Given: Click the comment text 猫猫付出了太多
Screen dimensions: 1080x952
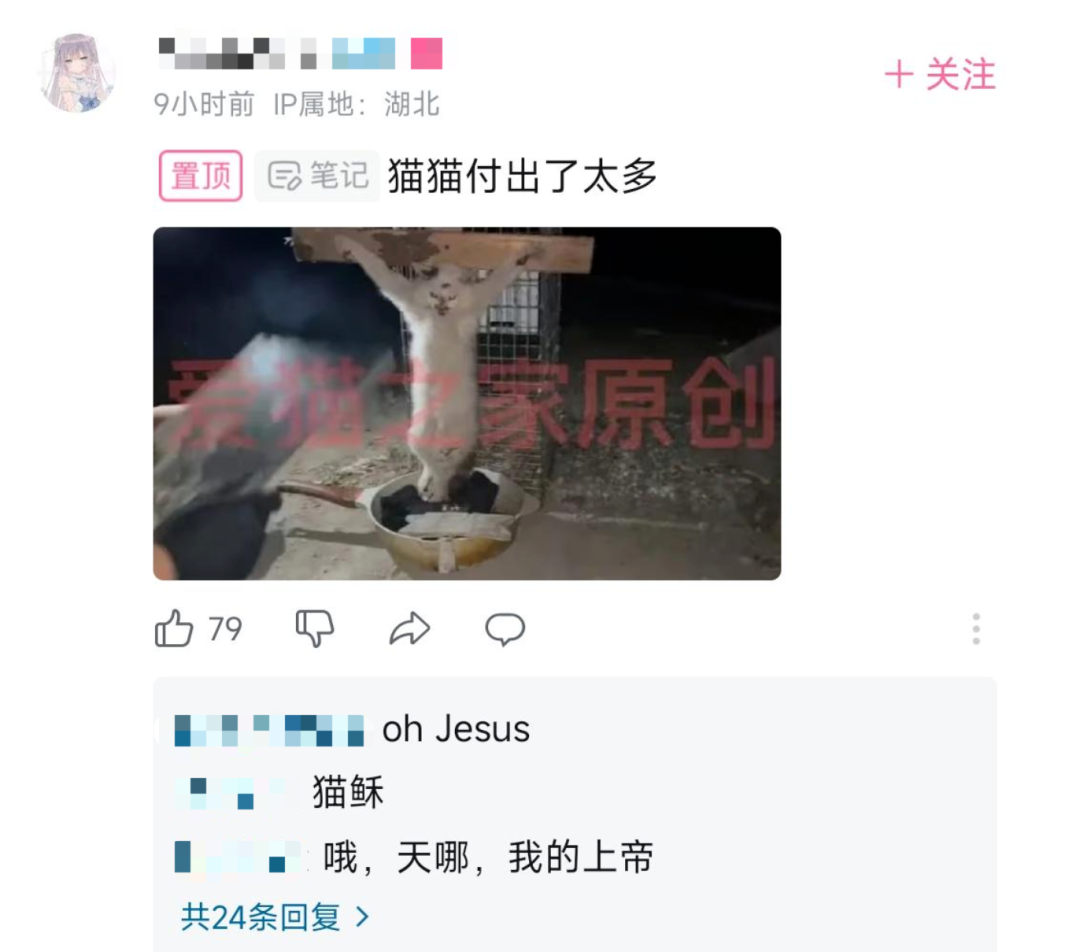Looking at the screenshot, I should [523, 176].
